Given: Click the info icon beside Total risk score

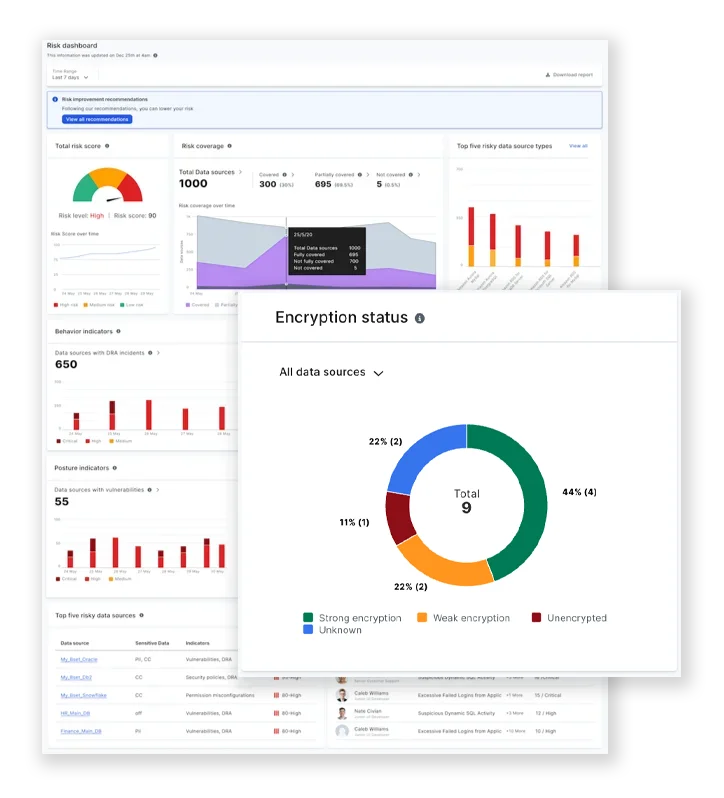Looking at the screenshot, I should pos(107,146).
